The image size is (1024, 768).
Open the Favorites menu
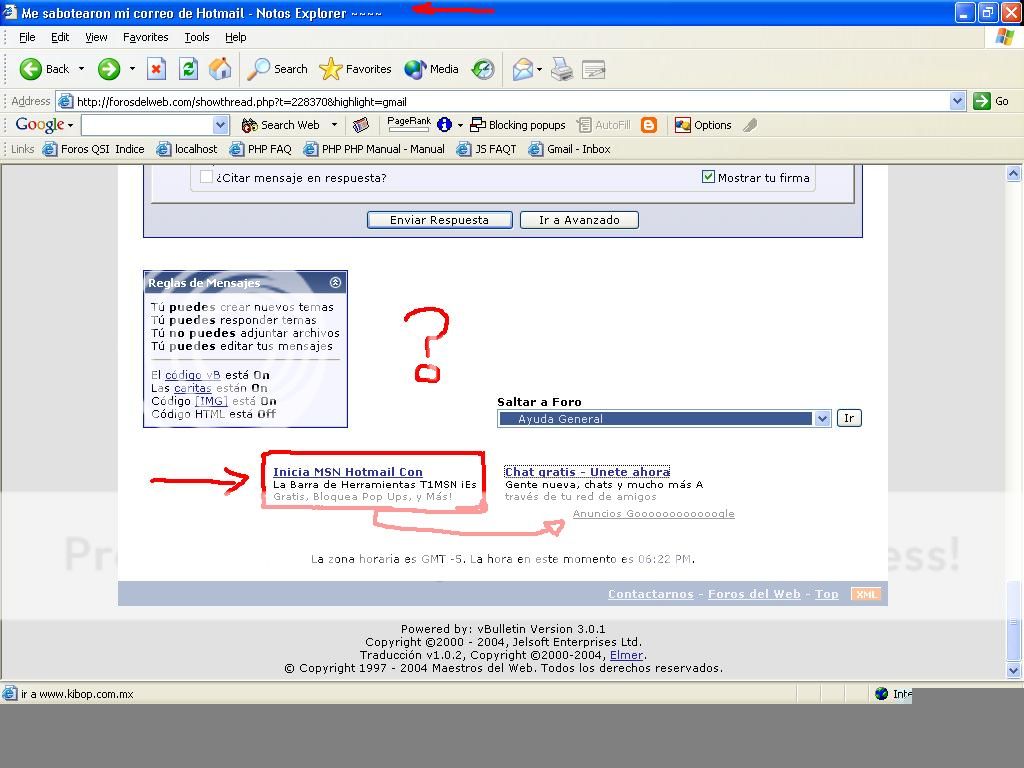pyautogui.click(x=146, y=37)
